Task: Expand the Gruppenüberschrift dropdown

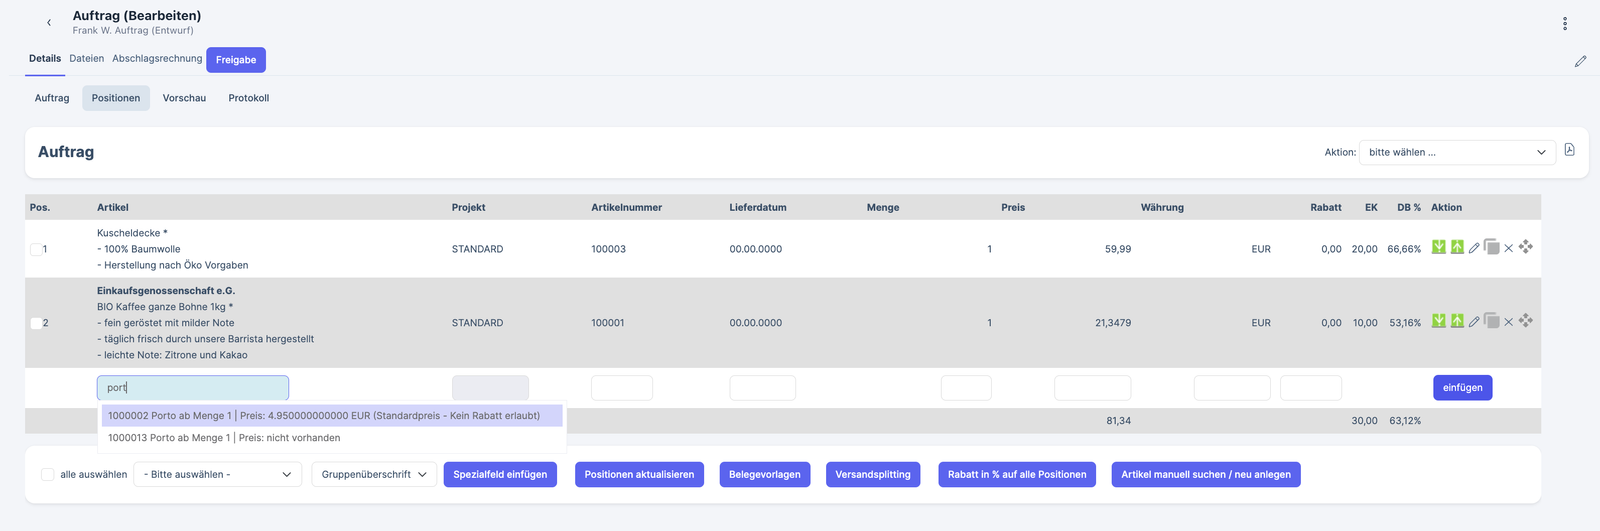Action: (x=374, y=474)
